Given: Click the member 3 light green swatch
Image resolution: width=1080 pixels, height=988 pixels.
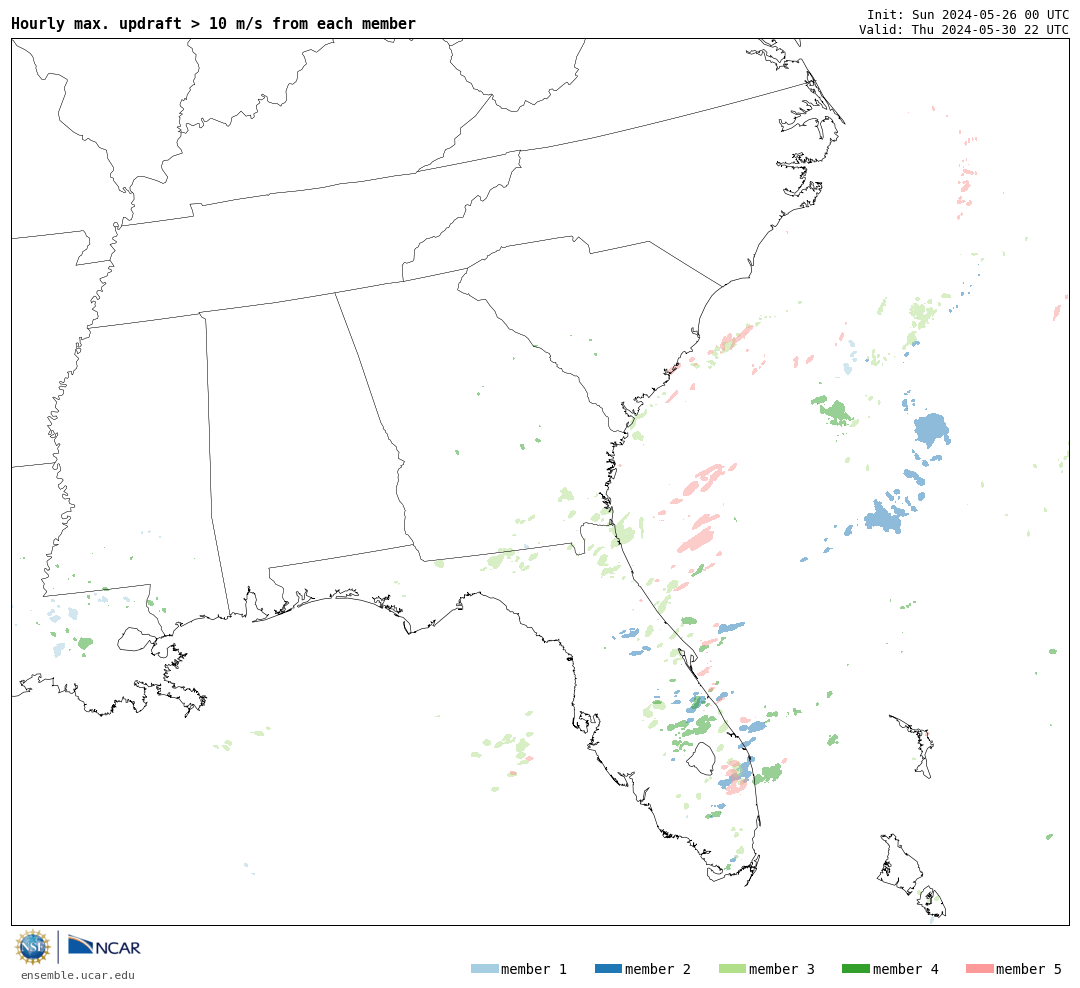Looking at the screenshot, I should [732, 968].
